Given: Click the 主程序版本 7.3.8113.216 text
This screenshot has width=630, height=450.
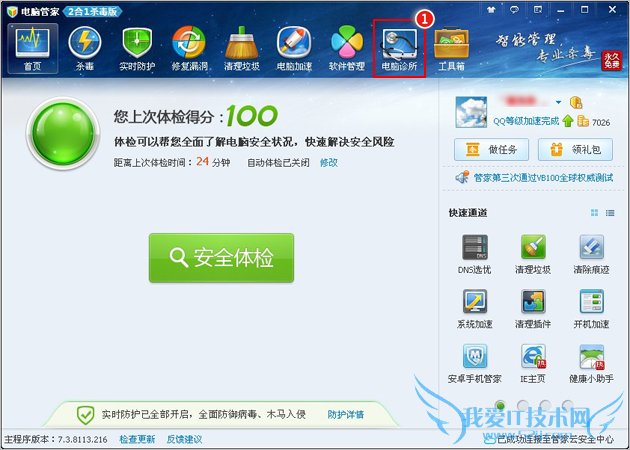Looking at the screenshot, I should 56,439.
